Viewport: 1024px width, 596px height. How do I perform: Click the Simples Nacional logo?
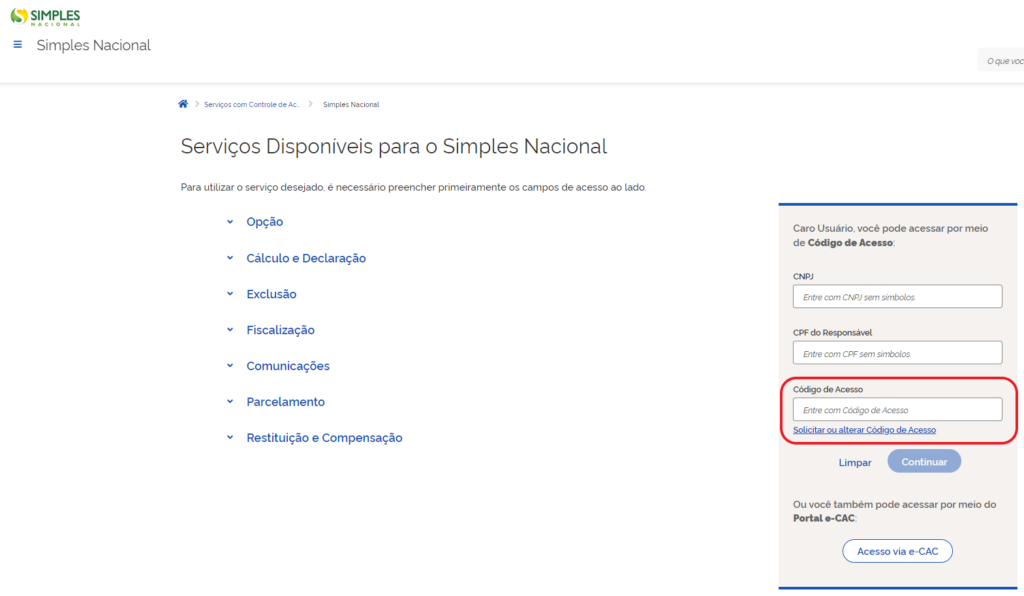click(x=45, y=17)
